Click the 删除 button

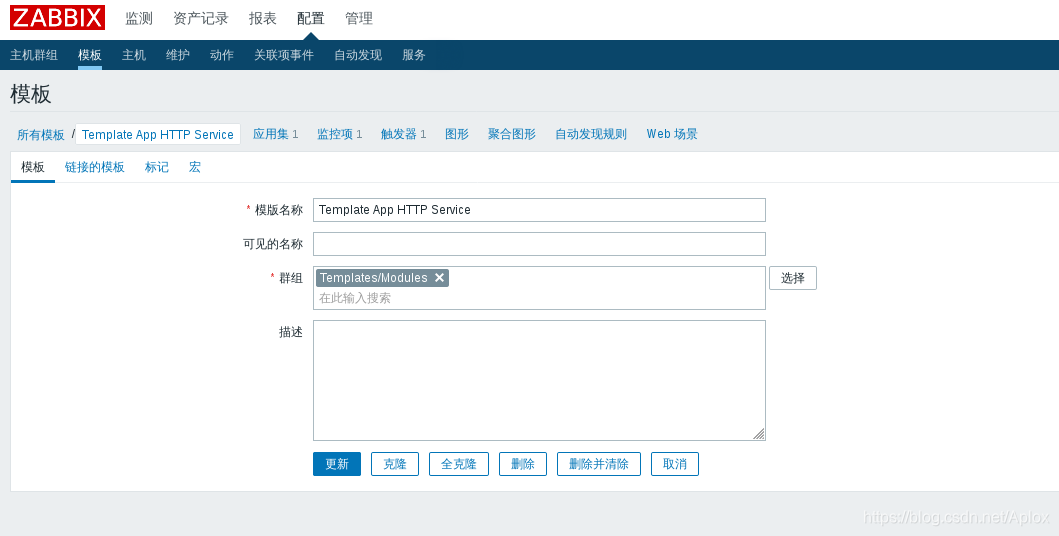point(523,464)
